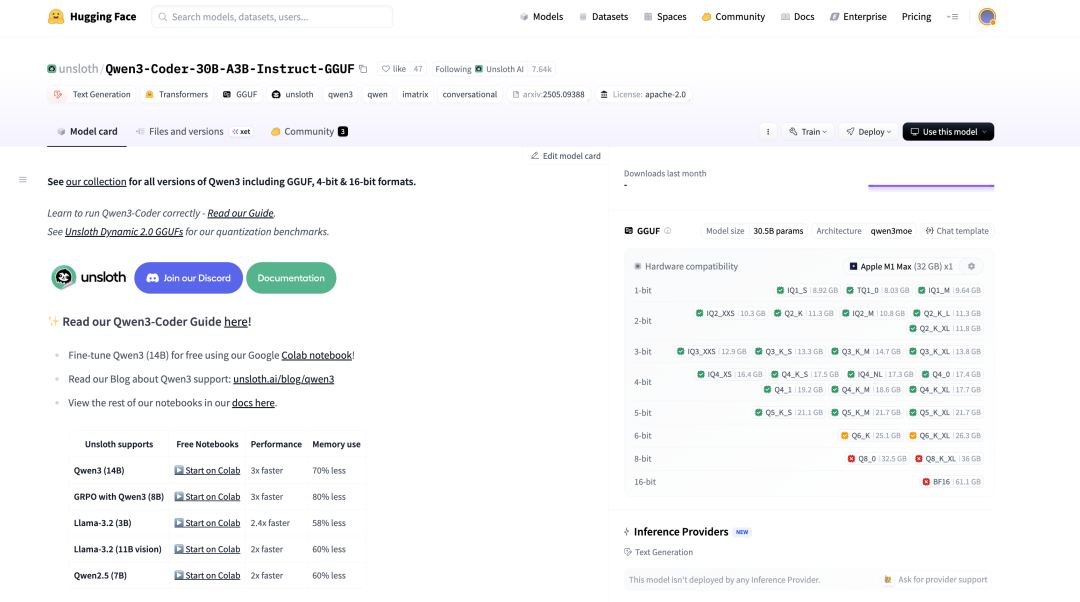Click the unsloth logo image
Viewport: 1080px width, 602px height.
point(89,278)
